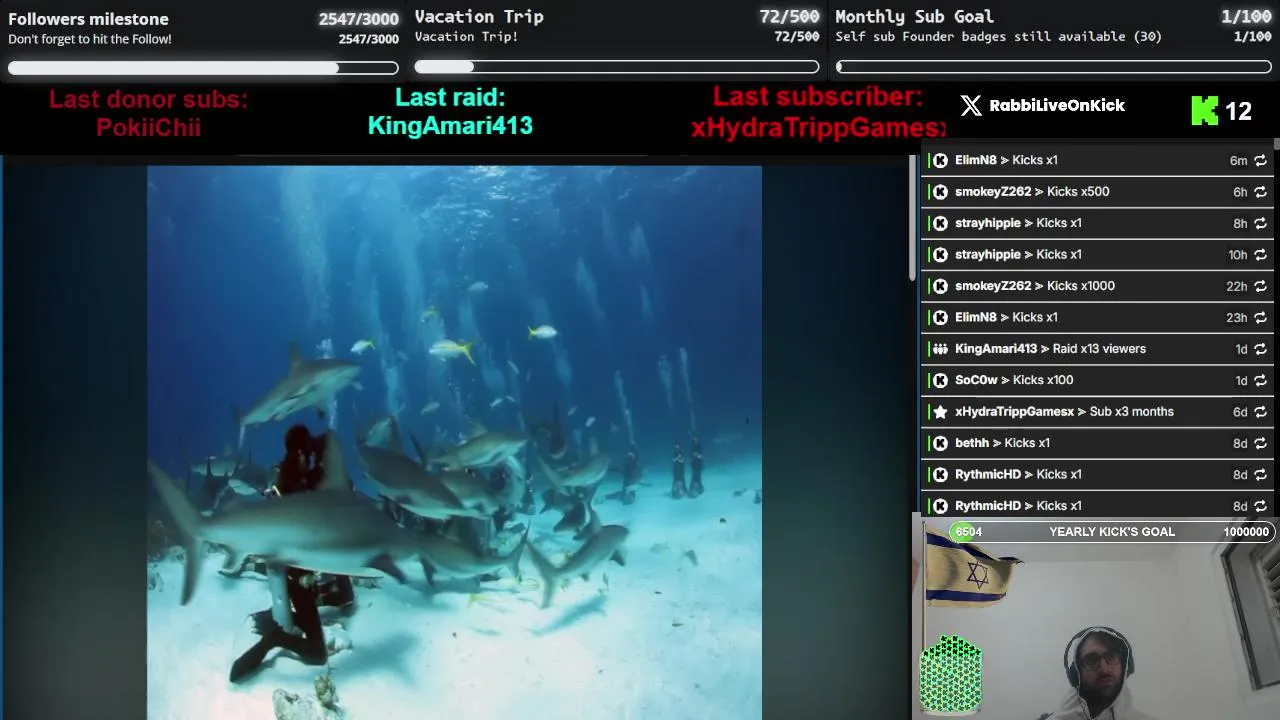Click the RabbiLiveOnKick handle text
This screenshot has width=1280, height=720.
tap(1057, 106)
